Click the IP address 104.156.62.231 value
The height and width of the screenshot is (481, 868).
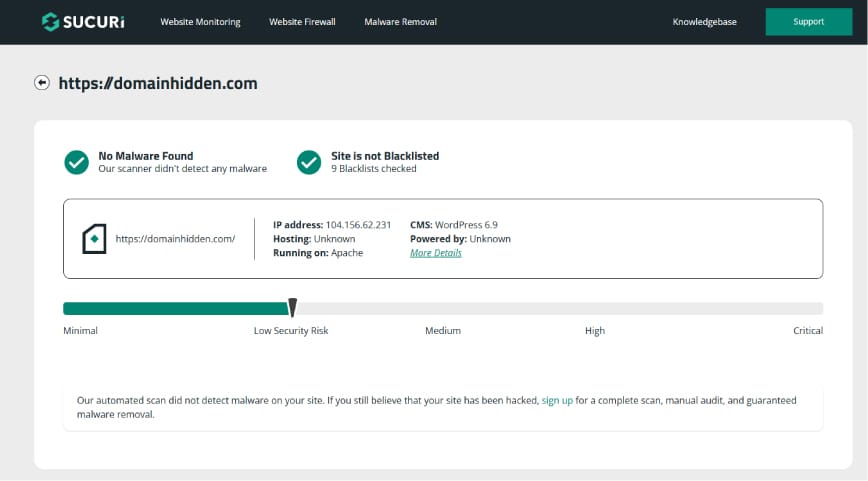pyautogui.click(x=358, y=225)
